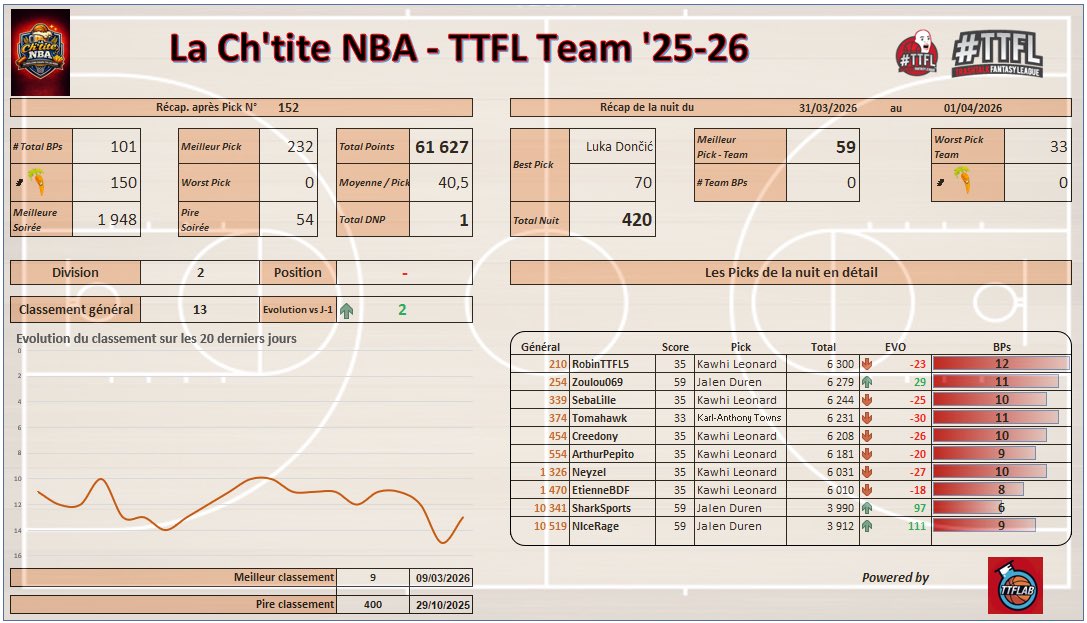
Task: Click the green up arrow in SharkSports row
Action: click(x=867, y=508)
